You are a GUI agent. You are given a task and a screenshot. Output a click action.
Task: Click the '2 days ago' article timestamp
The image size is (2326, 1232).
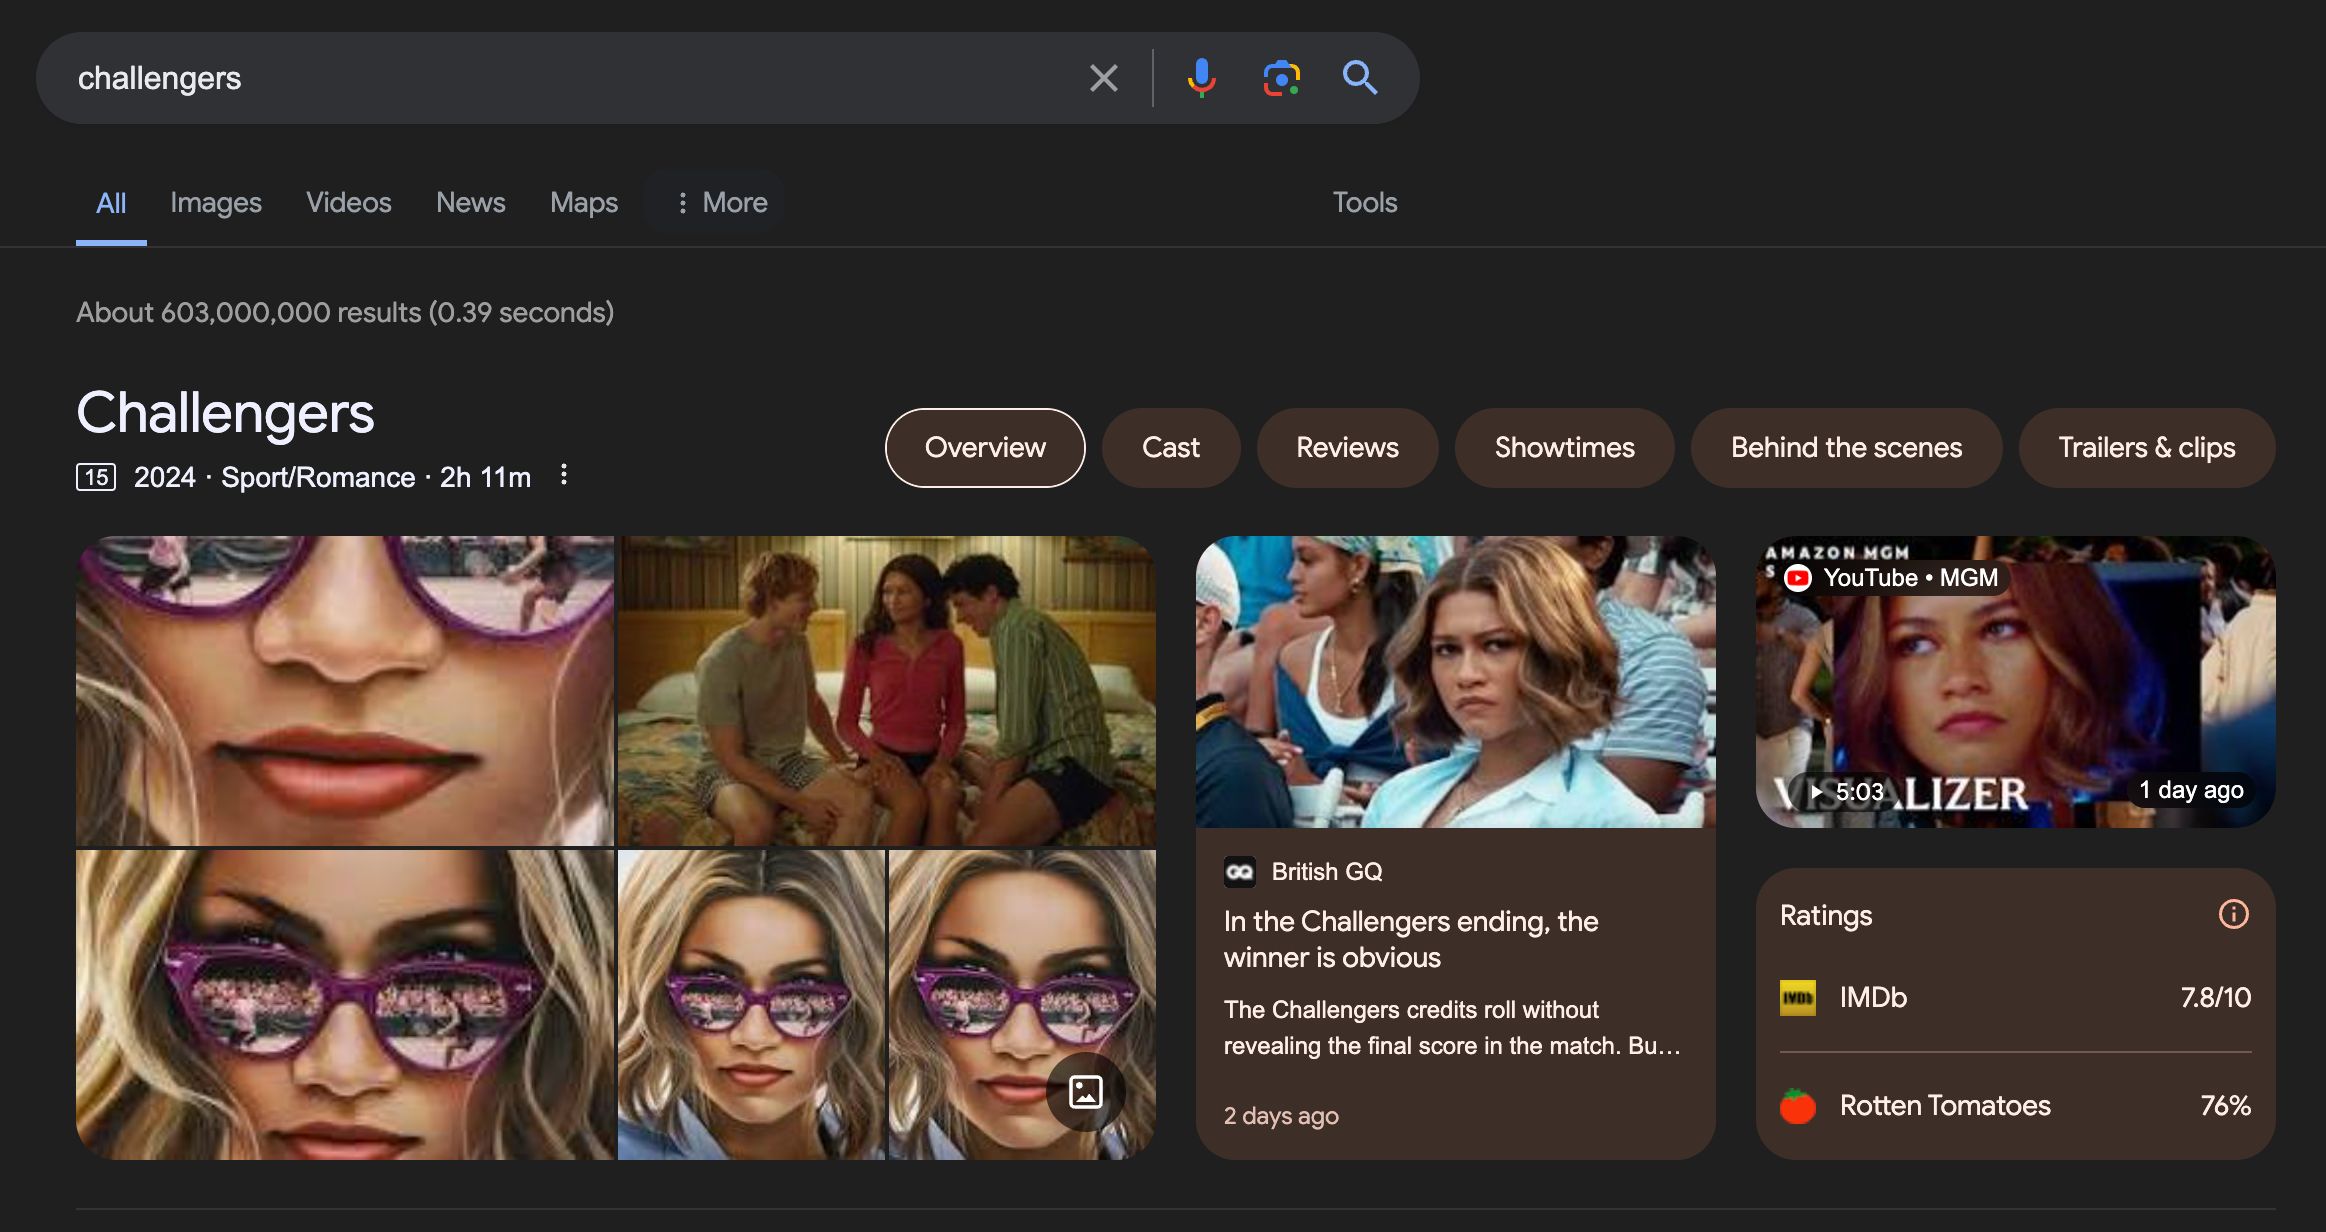coord(1281,1116)
